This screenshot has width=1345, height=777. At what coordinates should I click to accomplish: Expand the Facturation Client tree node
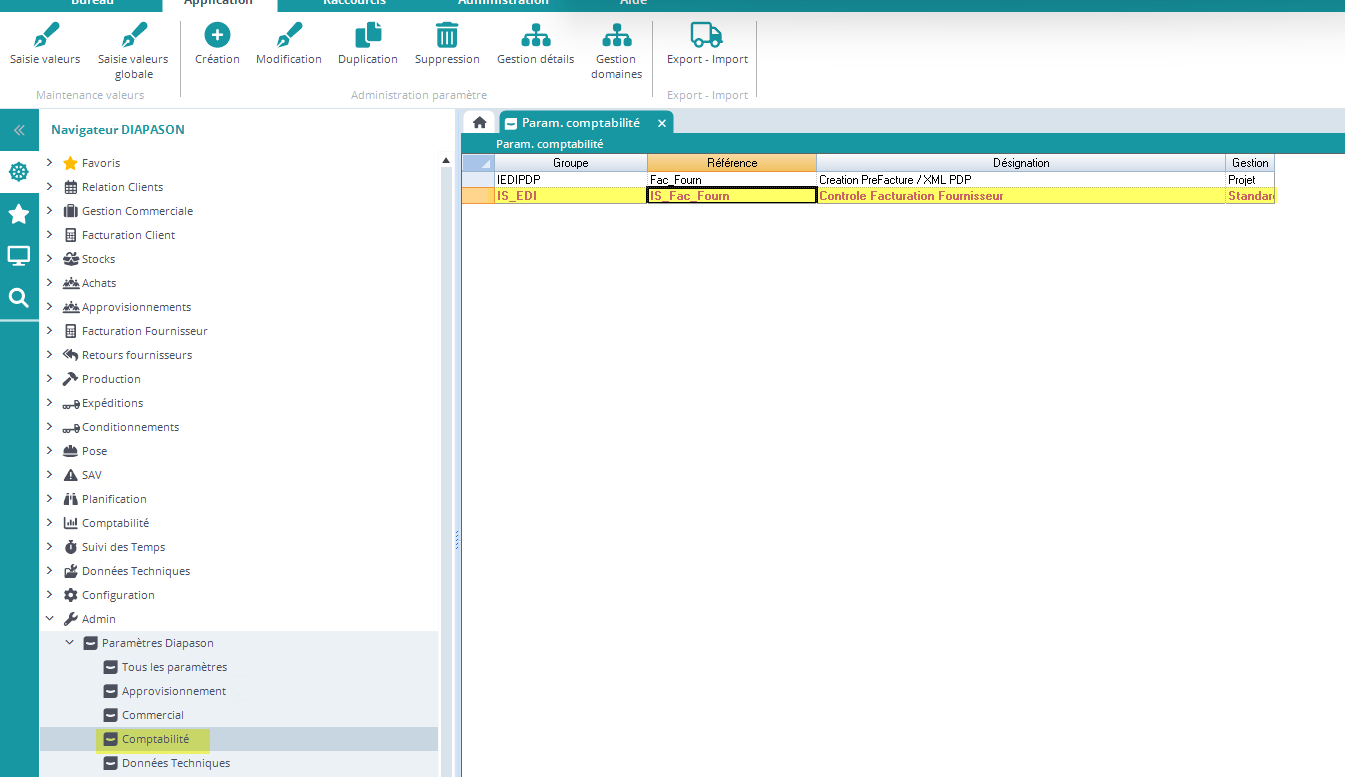point(50,235)
